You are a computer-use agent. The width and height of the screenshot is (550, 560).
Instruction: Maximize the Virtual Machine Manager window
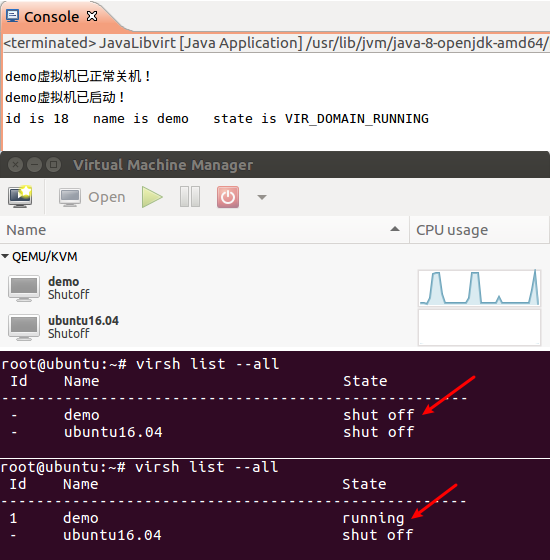click(54, 165)
